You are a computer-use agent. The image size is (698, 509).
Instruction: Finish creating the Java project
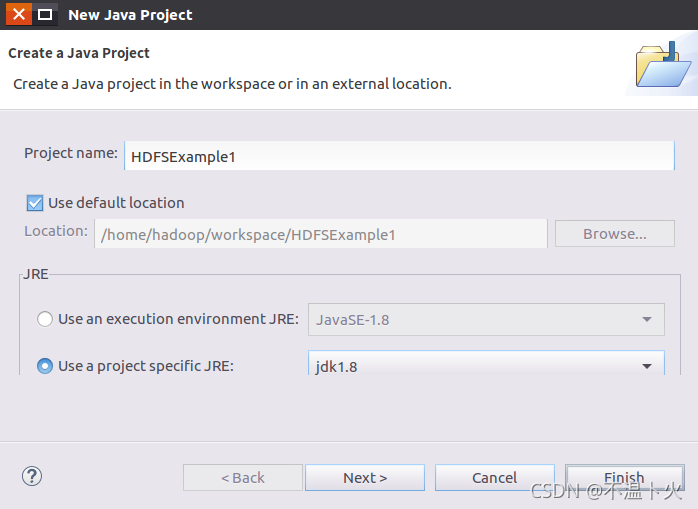point(625,477)
